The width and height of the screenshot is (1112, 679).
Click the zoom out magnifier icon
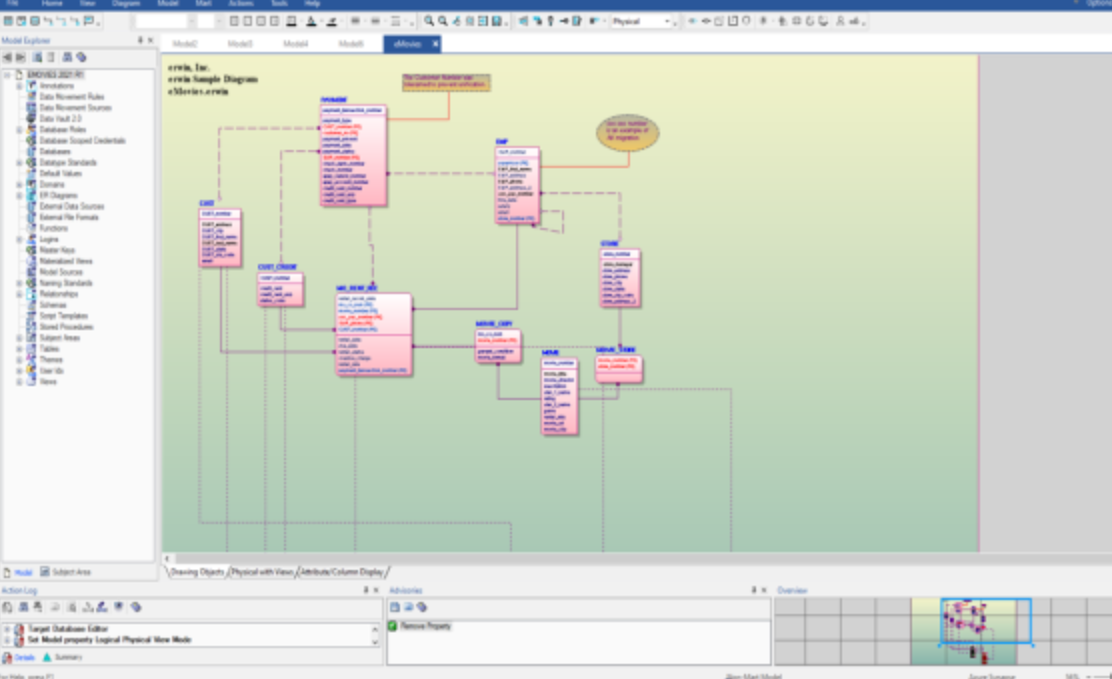coord(443,21)
